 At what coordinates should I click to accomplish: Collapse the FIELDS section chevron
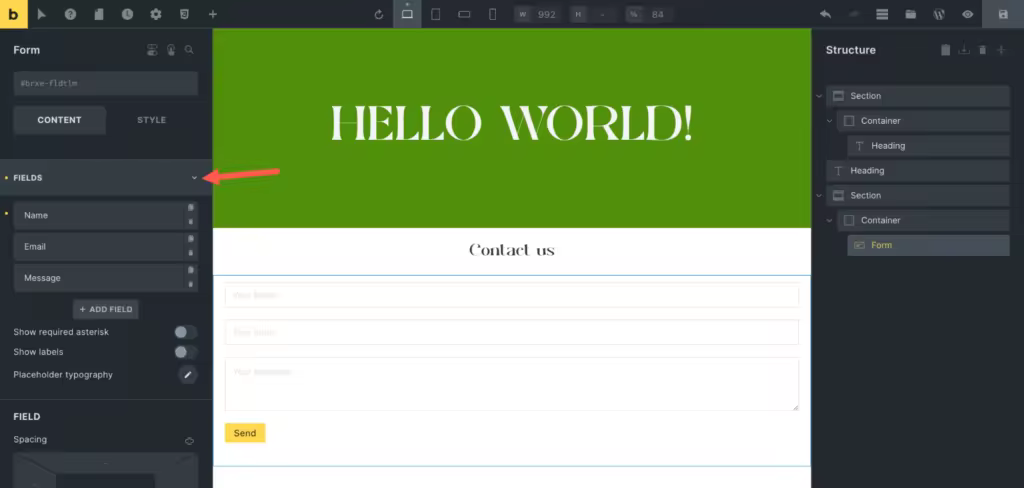point(194,178)
